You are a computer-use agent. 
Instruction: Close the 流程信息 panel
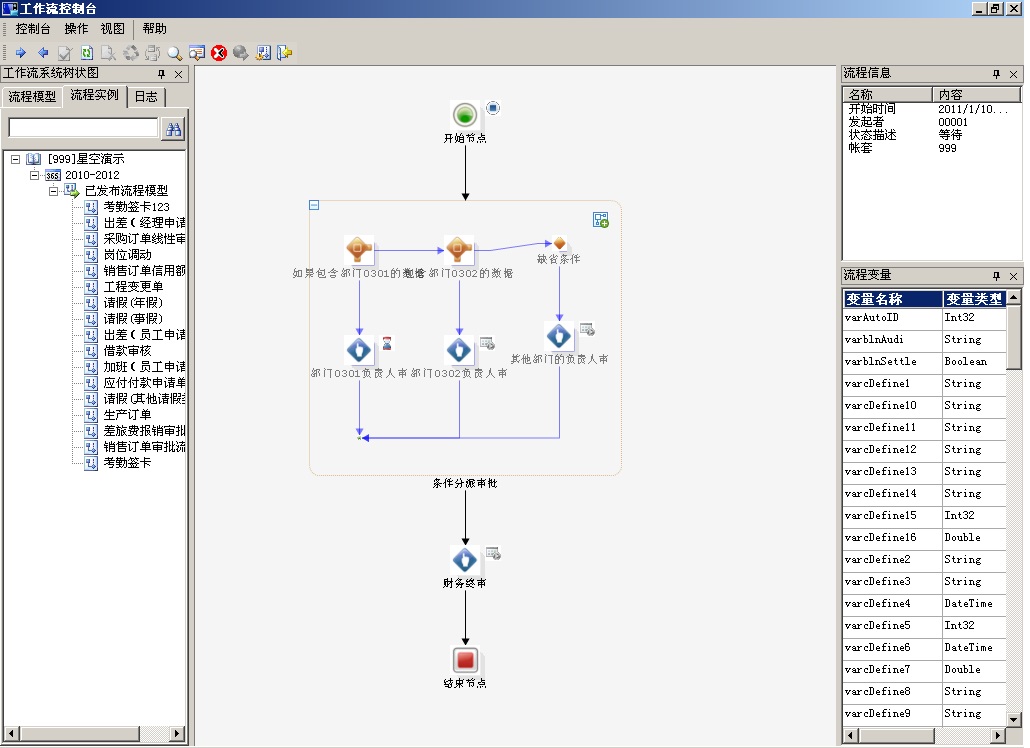pyautogui.click(x=1013, y=74)
